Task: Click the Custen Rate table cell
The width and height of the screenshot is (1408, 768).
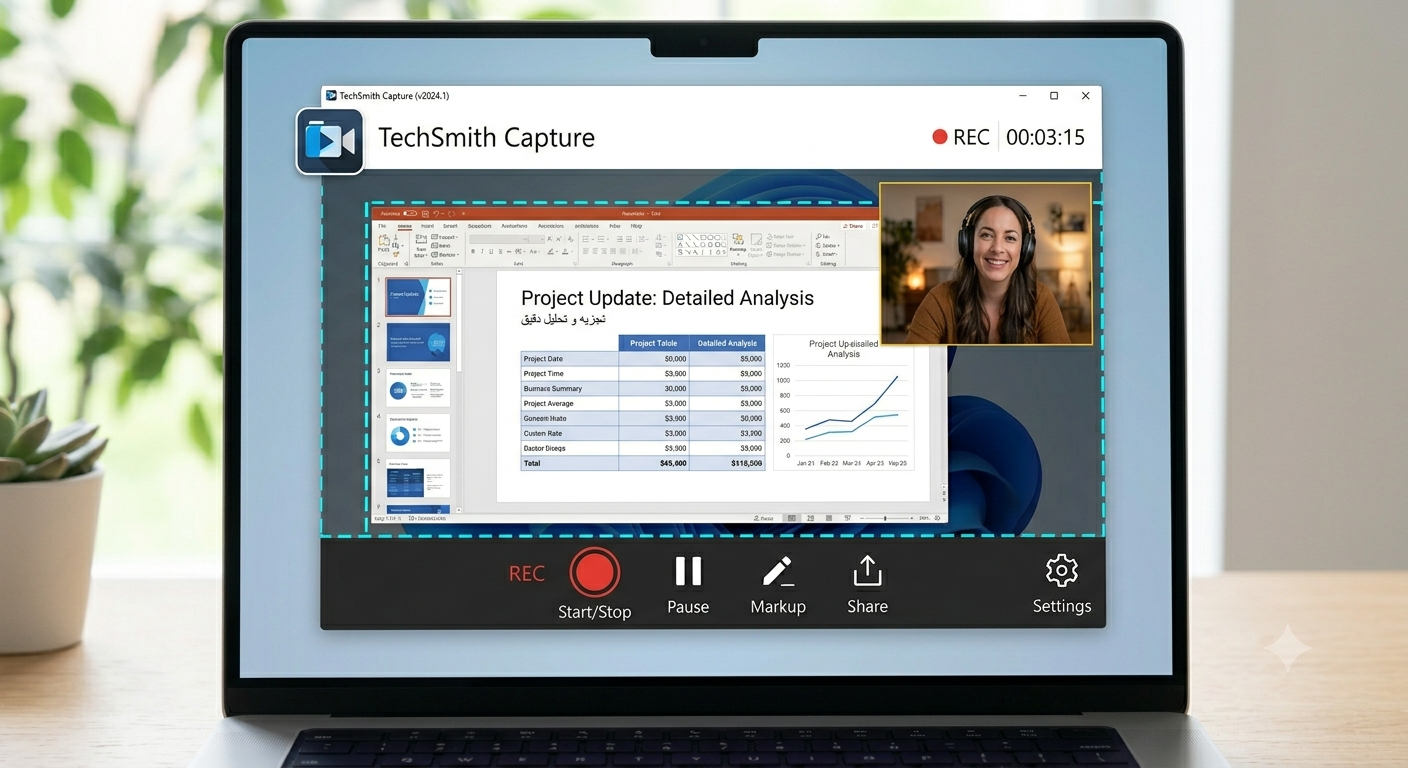Action: coord(569,433)
